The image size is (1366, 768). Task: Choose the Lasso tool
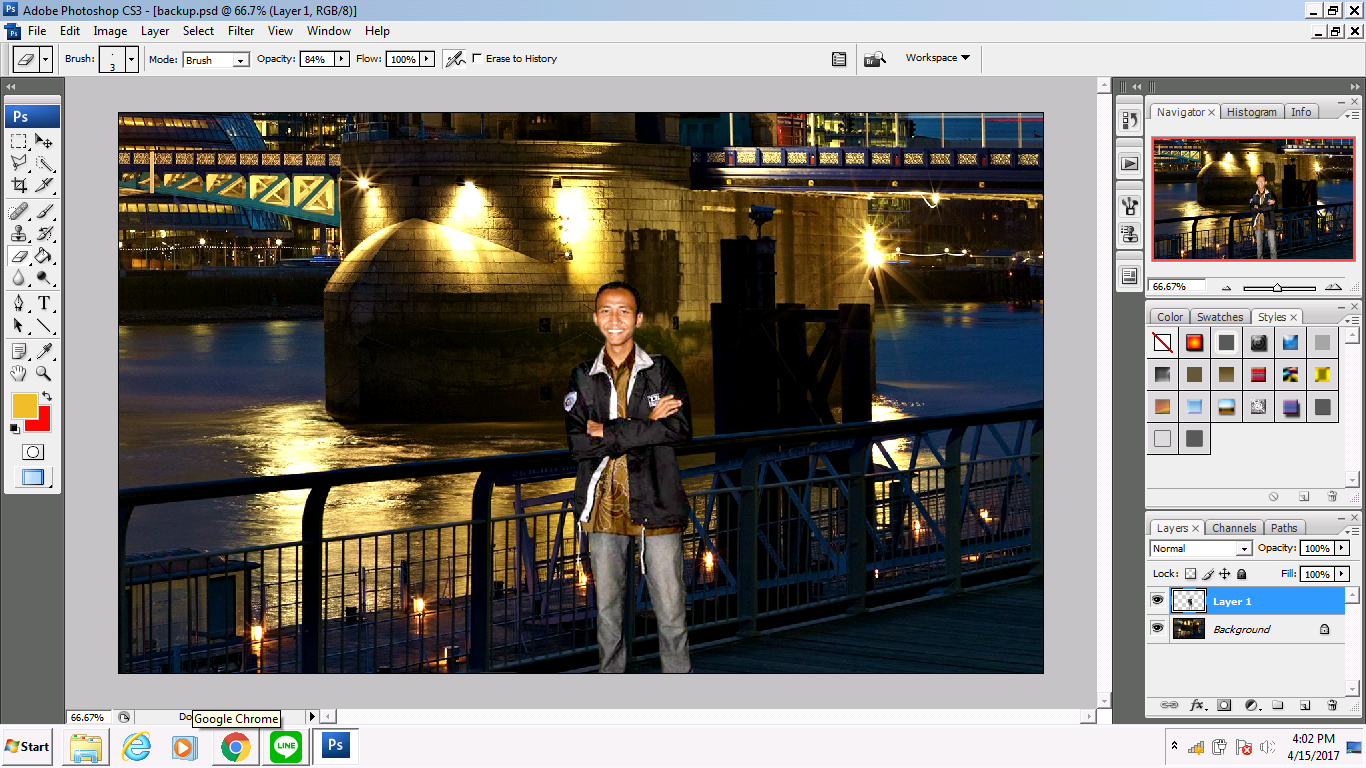click(x=19, y=162)
